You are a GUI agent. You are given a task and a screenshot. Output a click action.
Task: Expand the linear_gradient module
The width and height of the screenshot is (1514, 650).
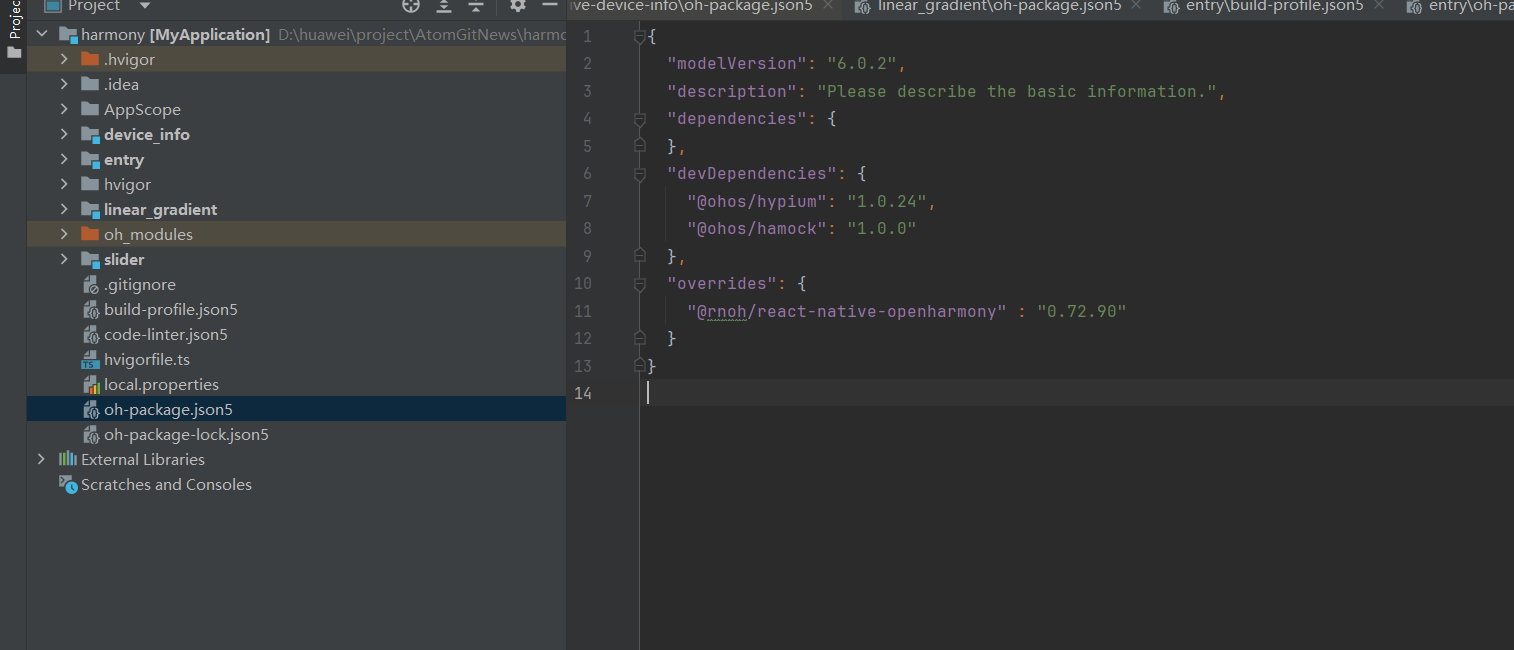point(64,210)
